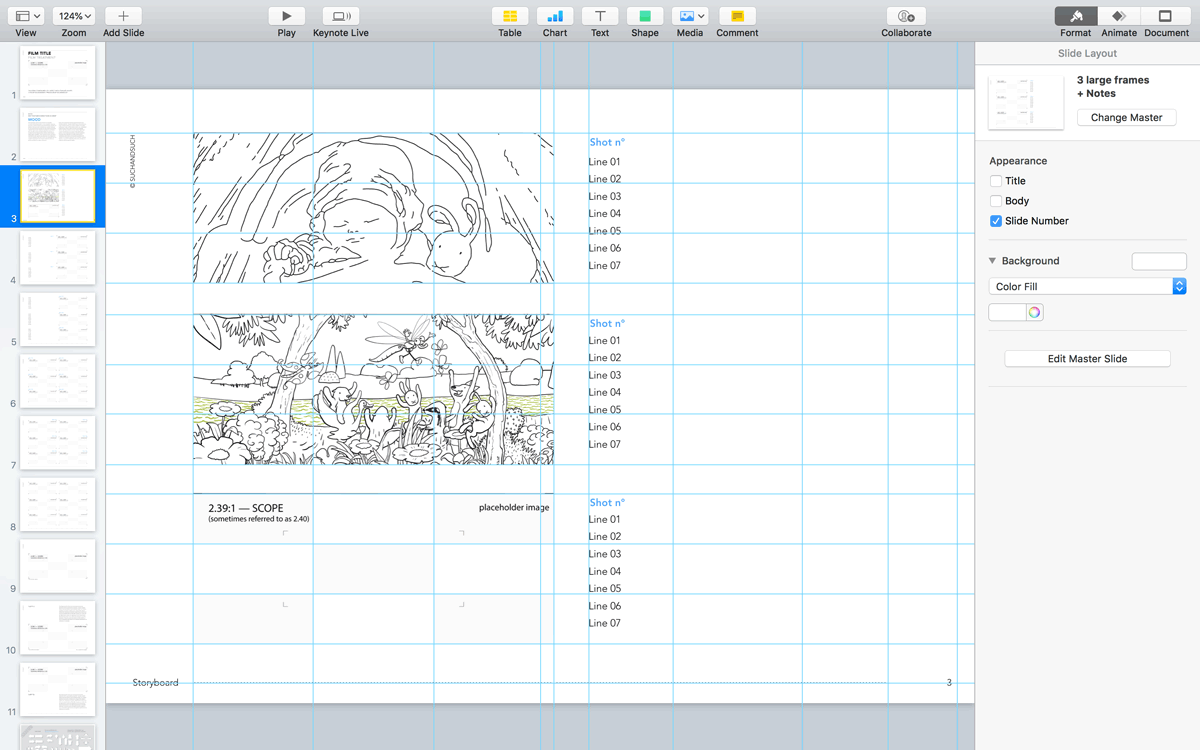Switch to the Document inspector
Screen dimensions: 1200x750
coord(1166,16)
